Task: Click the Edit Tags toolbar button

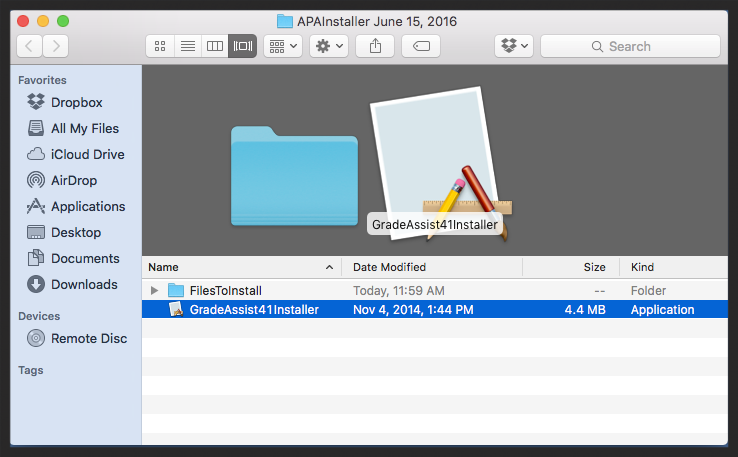Action: pyautogui.click(x=421, y=46)
